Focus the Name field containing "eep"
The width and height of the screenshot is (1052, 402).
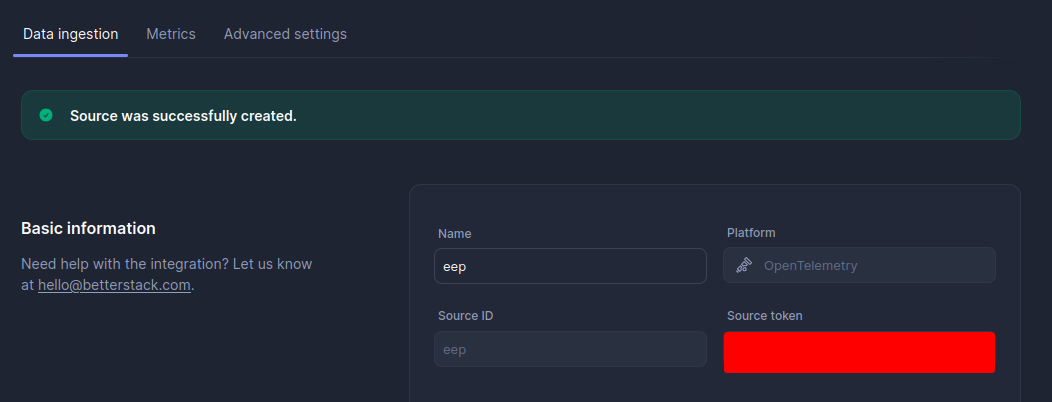pyautogui.click(x=570, y=266)
